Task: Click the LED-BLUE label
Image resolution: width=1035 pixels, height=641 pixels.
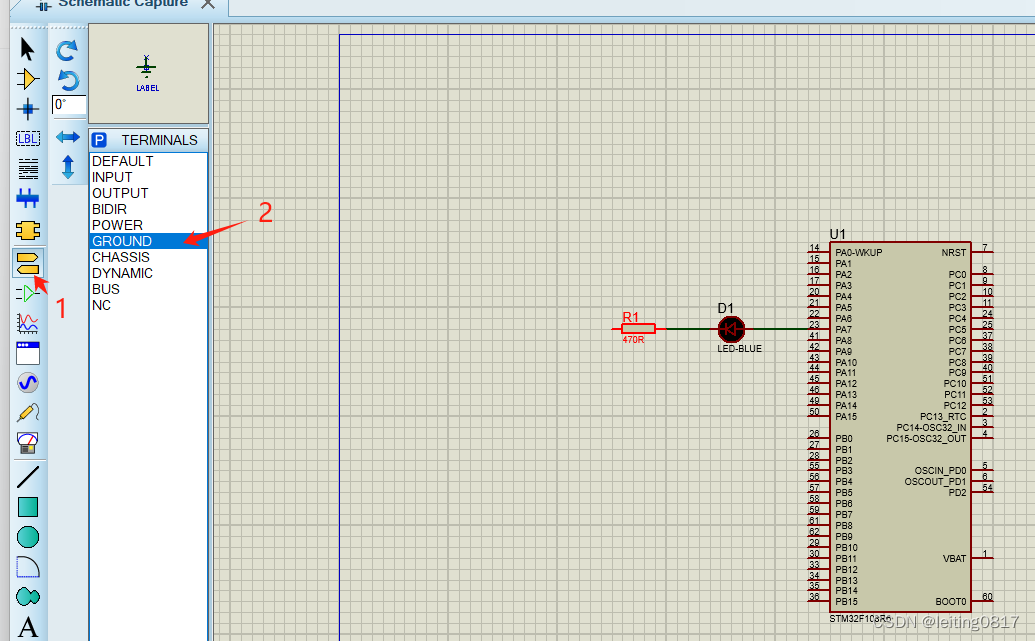Action: click(739, 349)
